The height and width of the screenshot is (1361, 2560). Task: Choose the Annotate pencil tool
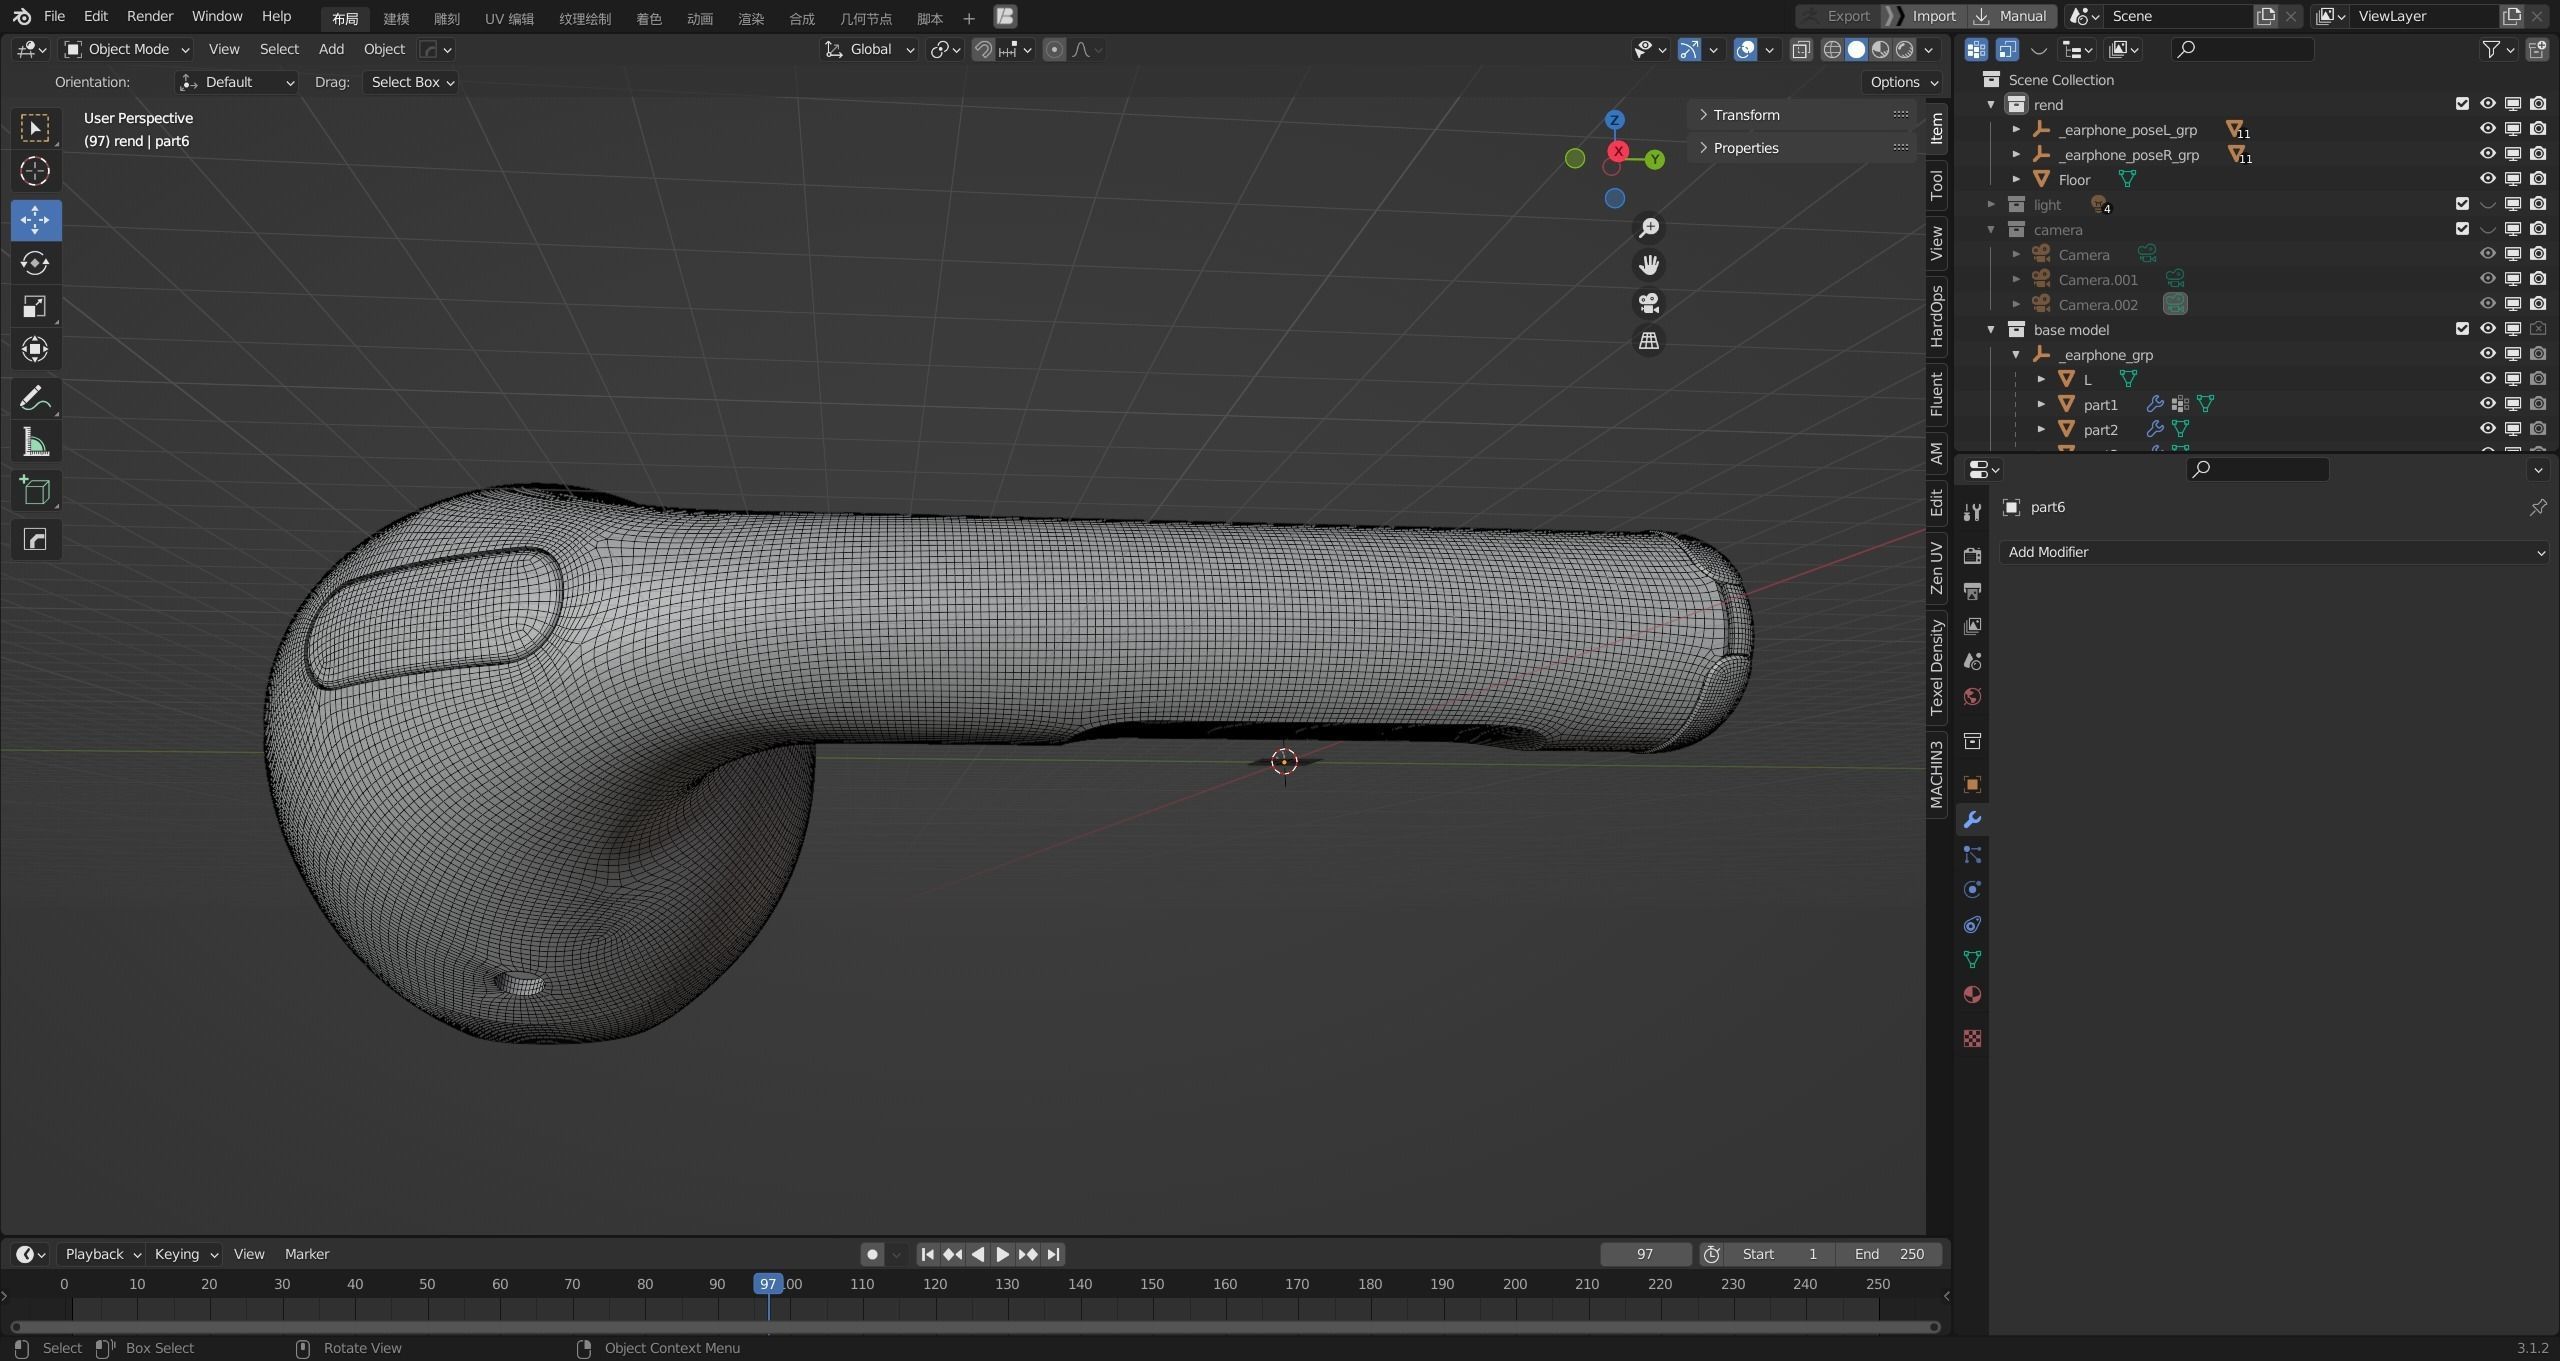[x=35, y=399]
